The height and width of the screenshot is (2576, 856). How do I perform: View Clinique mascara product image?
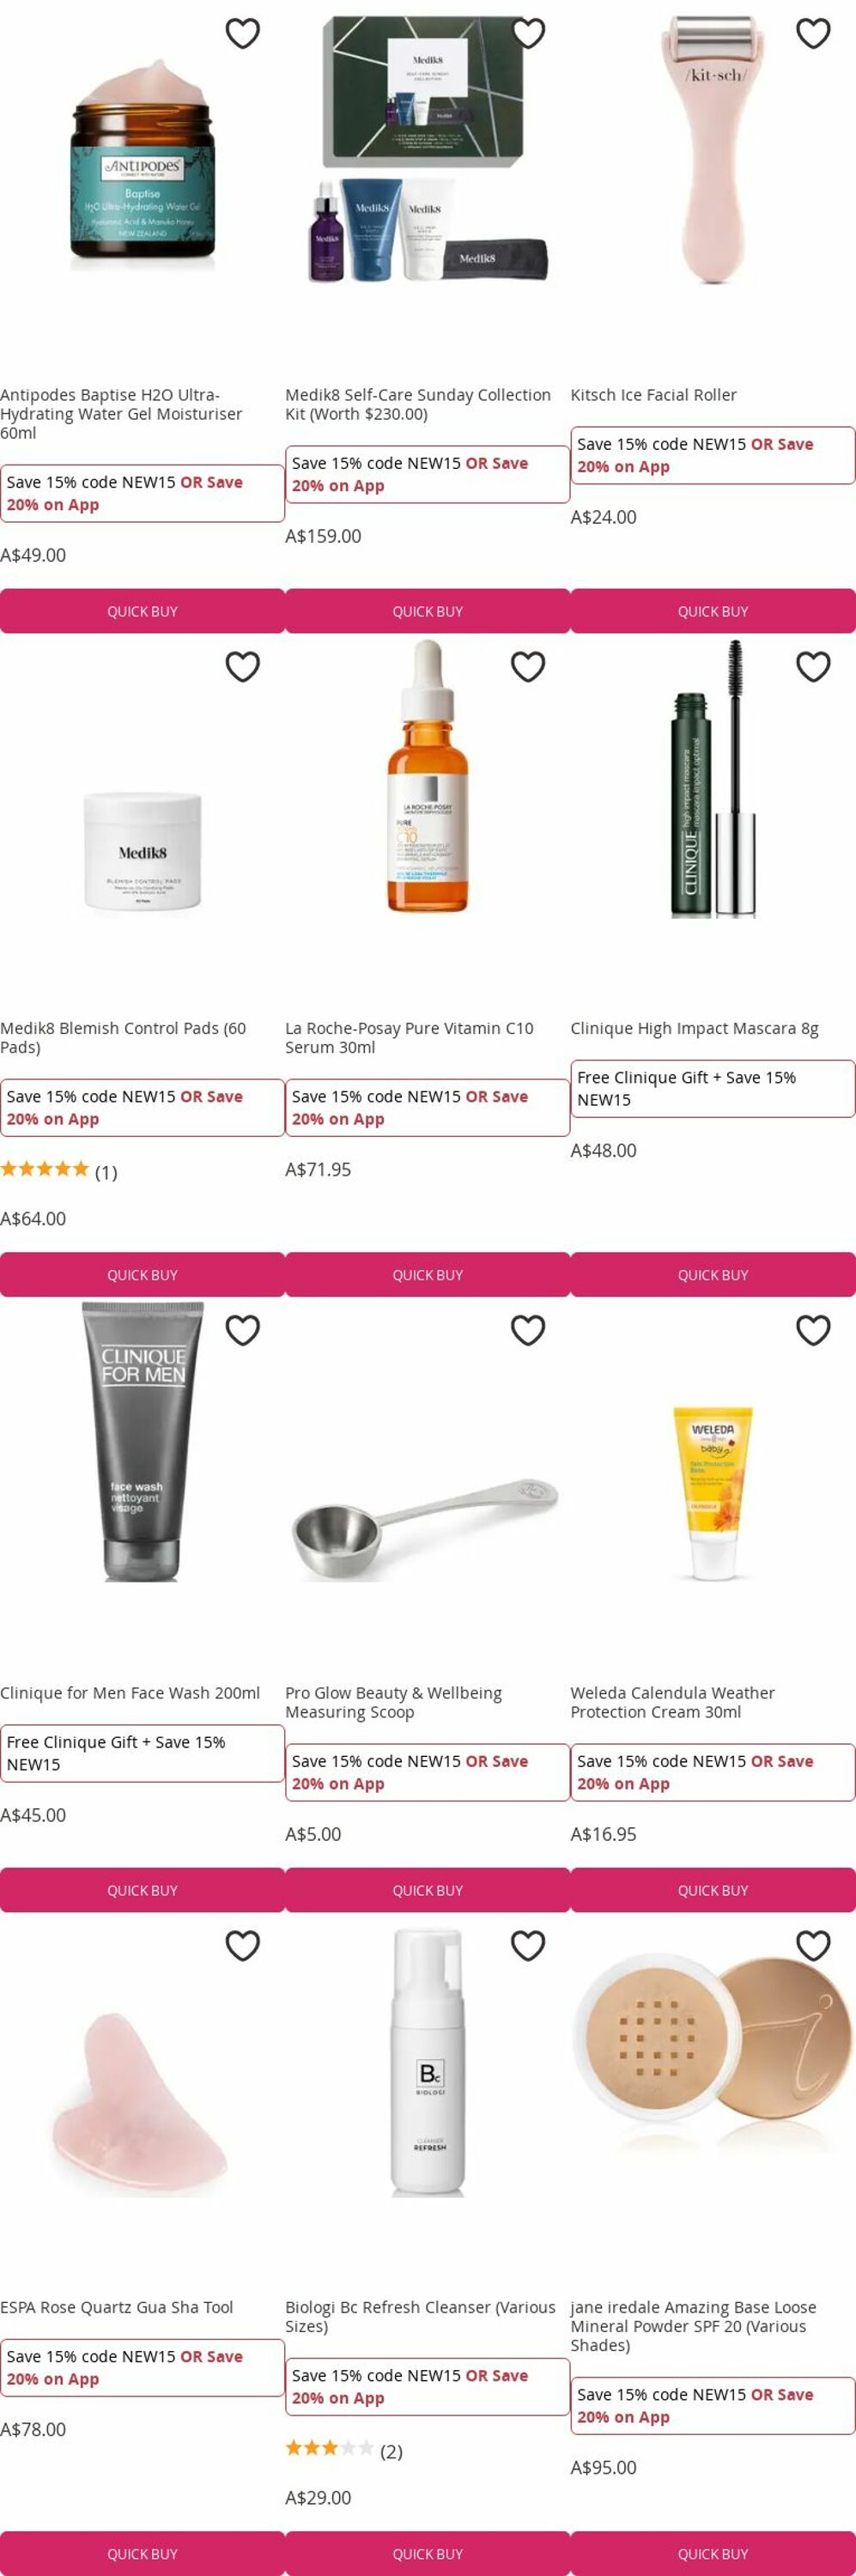(713, 779)
